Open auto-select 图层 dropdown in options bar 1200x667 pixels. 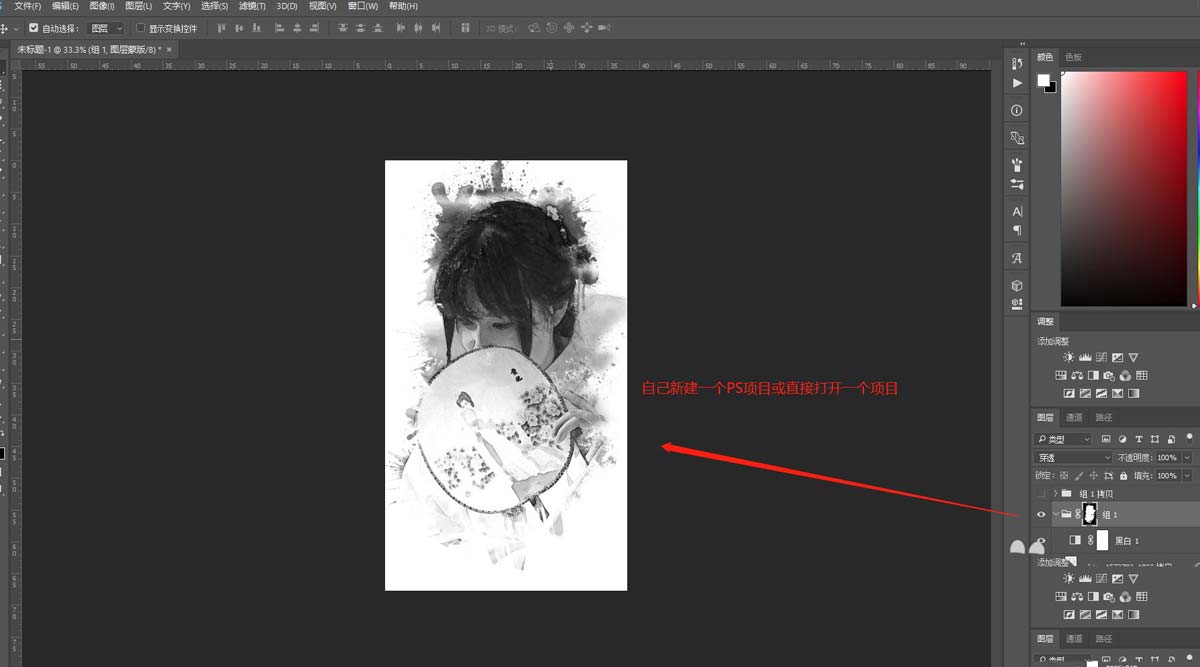coord(105,28)
